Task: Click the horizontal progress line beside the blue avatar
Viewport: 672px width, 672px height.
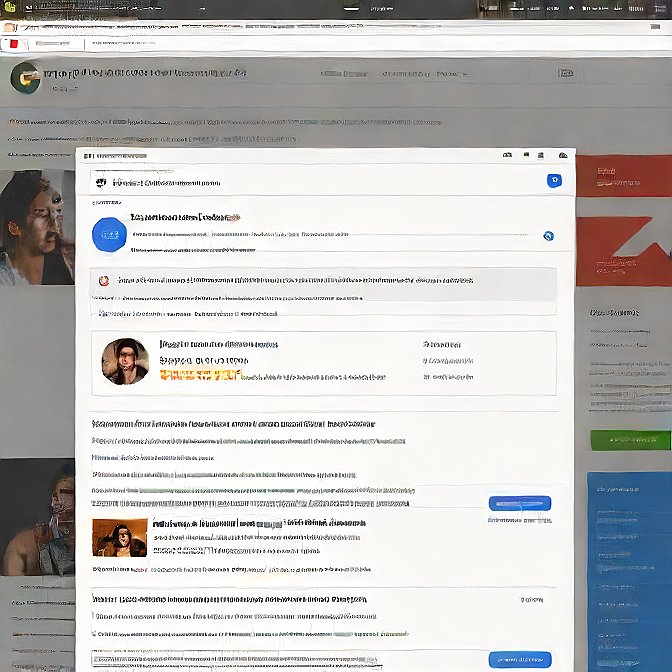Action: [330, 236]
